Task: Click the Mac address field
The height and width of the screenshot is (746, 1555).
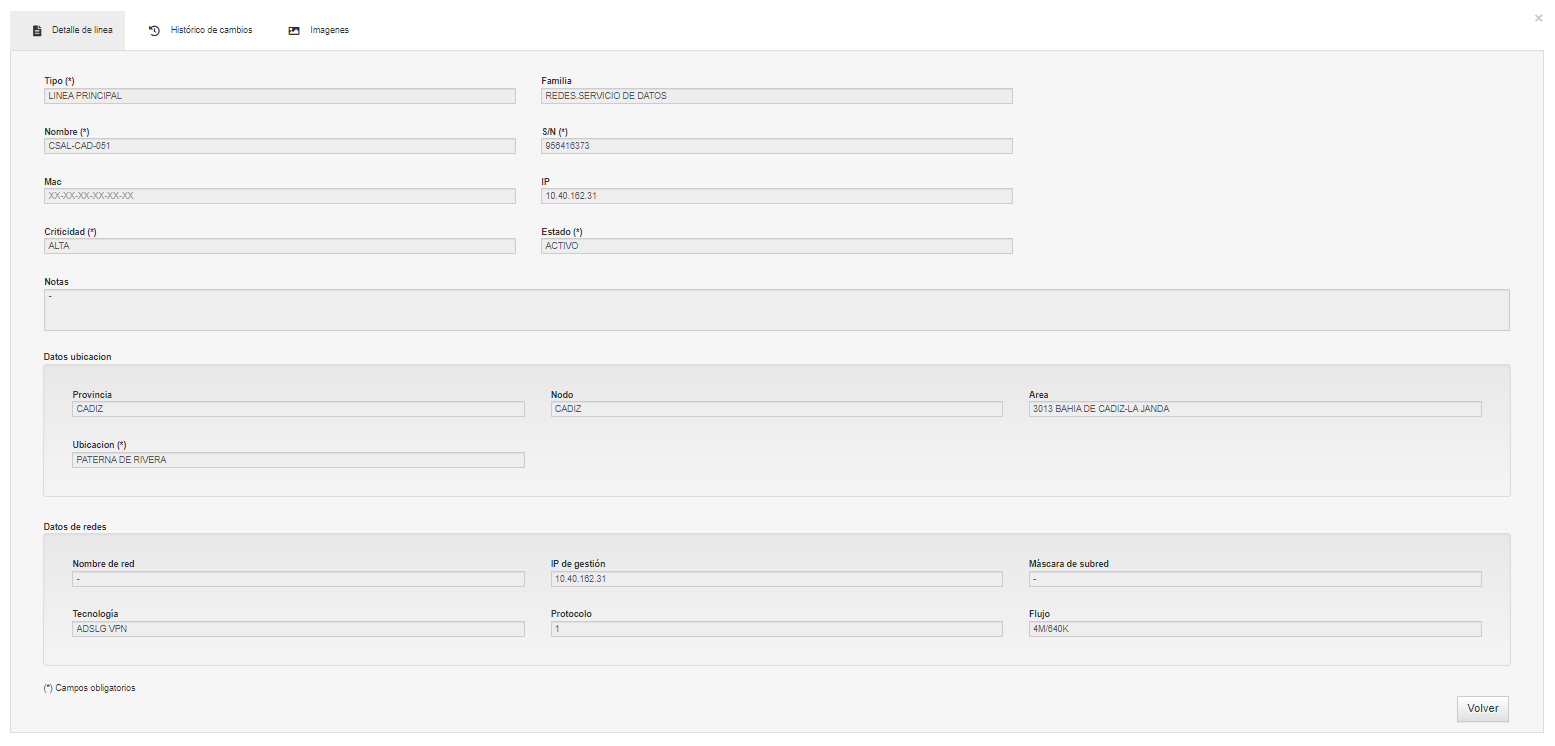Action: pyautogui.click(x=280, y=196)
